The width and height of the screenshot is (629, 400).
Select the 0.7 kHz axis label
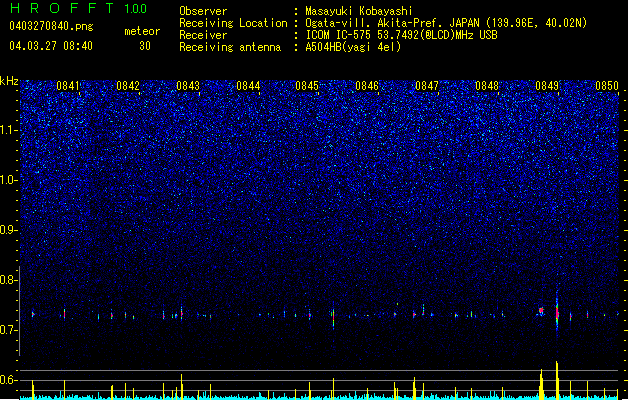point(8,330)
